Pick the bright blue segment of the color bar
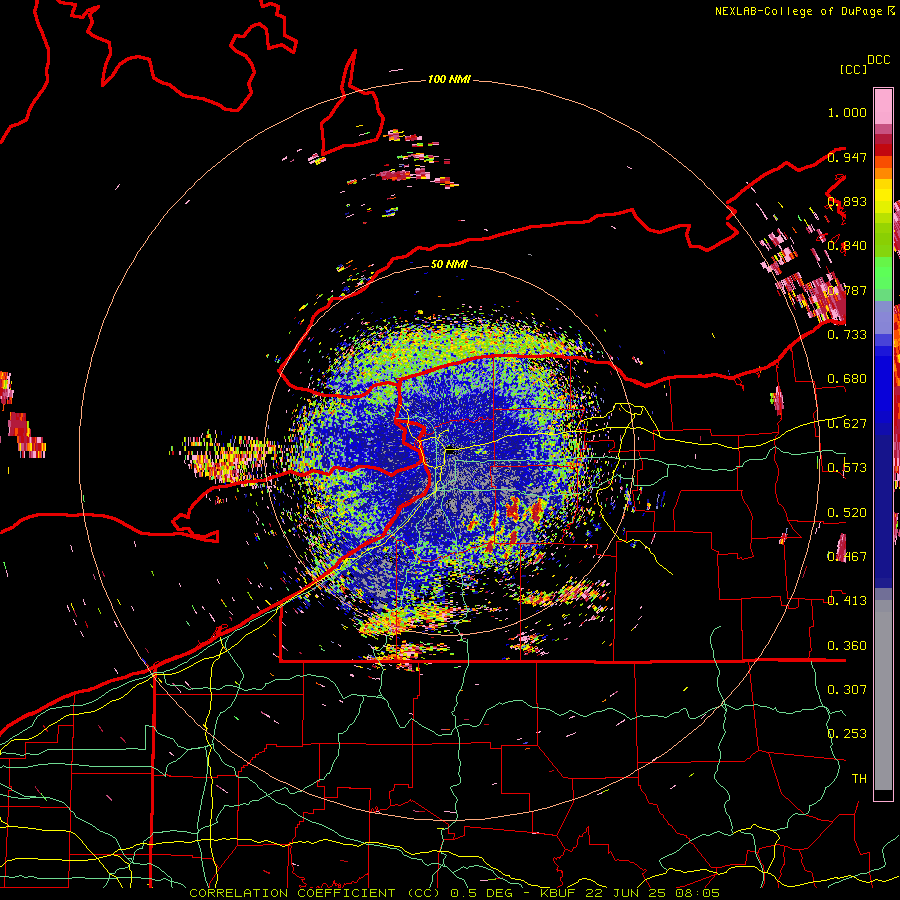The height and width of the screenshot is (900, 900). click(883, 389)
